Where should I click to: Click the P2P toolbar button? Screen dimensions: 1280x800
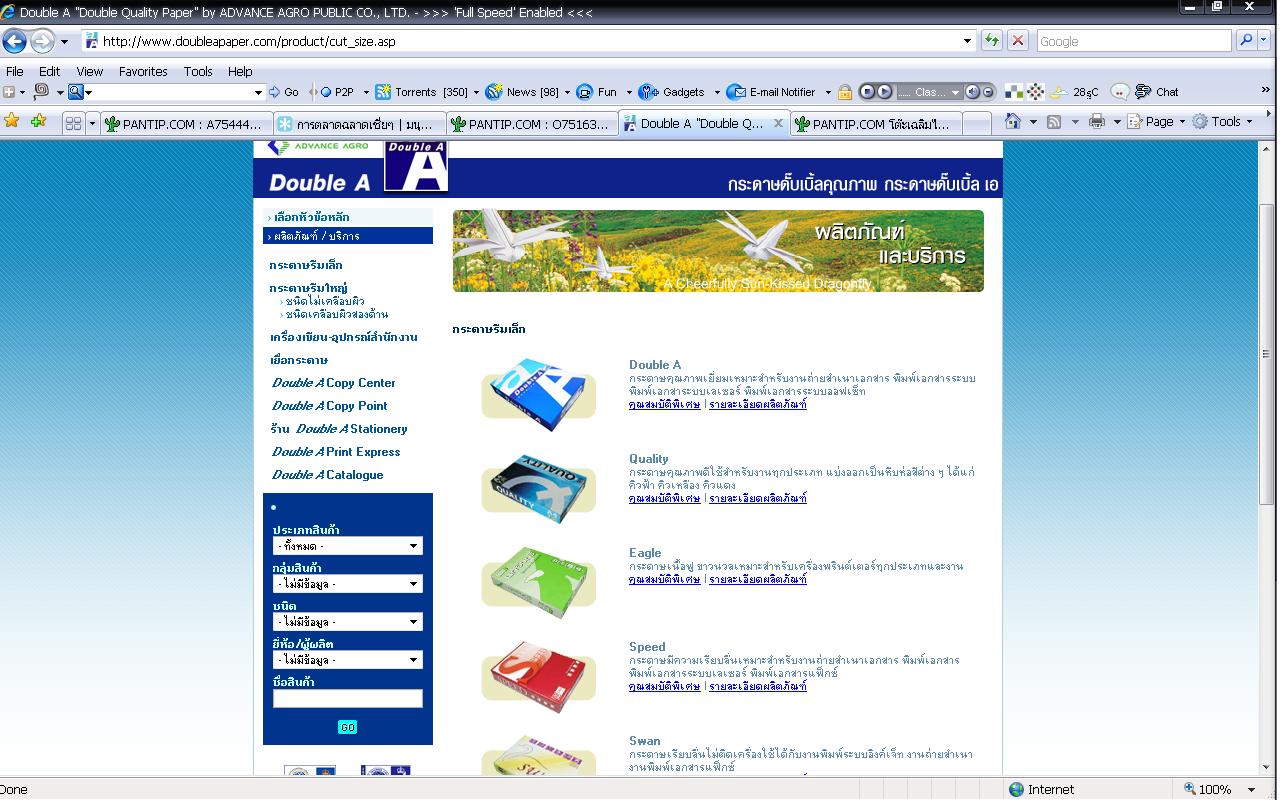click(x=337, y=92)
